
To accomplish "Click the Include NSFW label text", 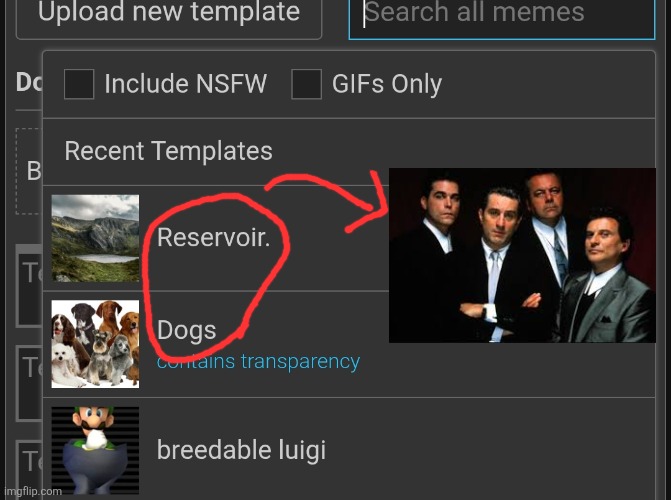I will (186, 83).
